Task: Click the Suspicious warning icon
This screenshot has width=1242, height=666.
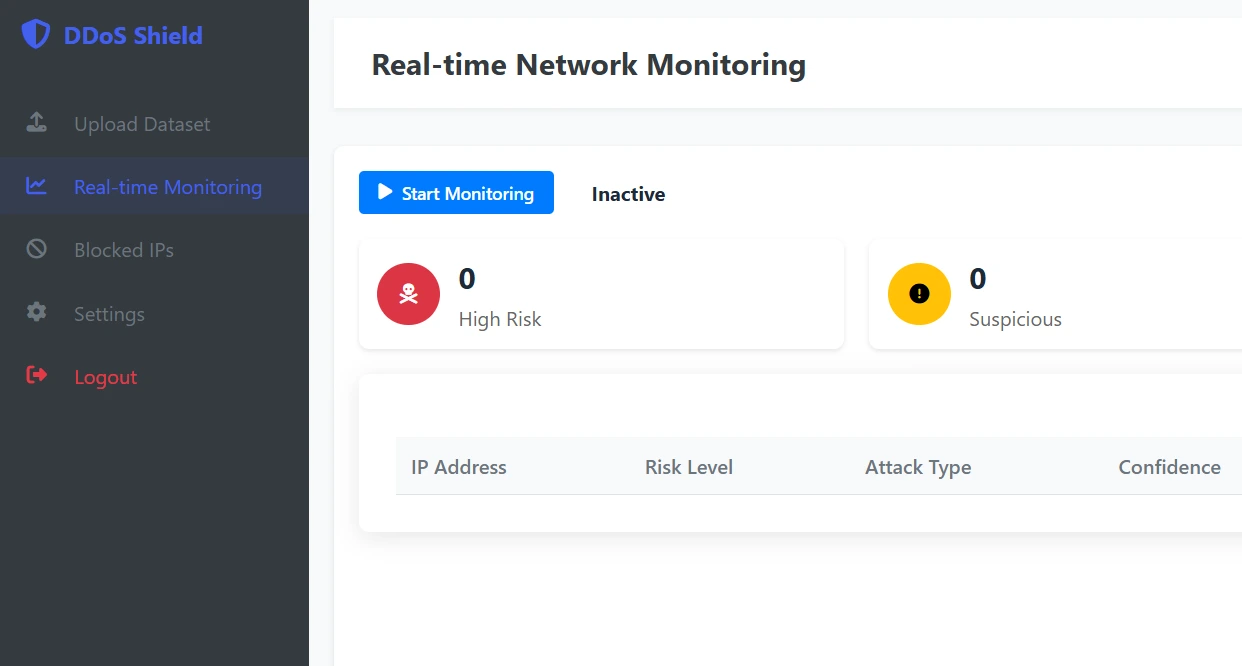Action: pos(919,294)
